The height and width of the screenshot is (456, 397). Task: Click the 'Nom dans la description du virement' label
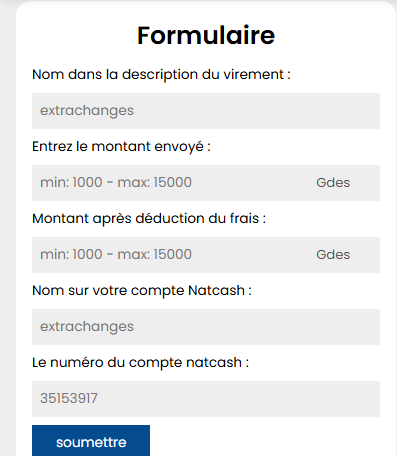(x=161, y=74)
